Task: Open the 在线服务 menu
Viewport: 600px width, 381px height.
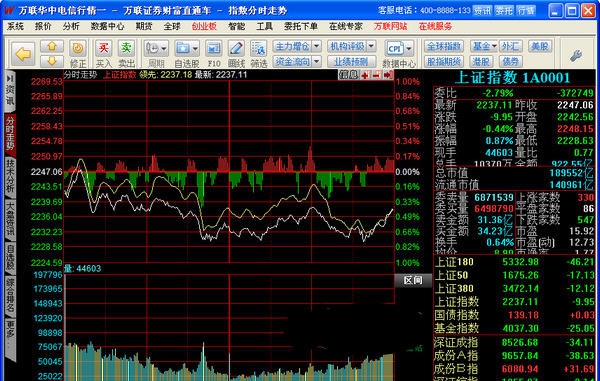Action: [435, 26]
